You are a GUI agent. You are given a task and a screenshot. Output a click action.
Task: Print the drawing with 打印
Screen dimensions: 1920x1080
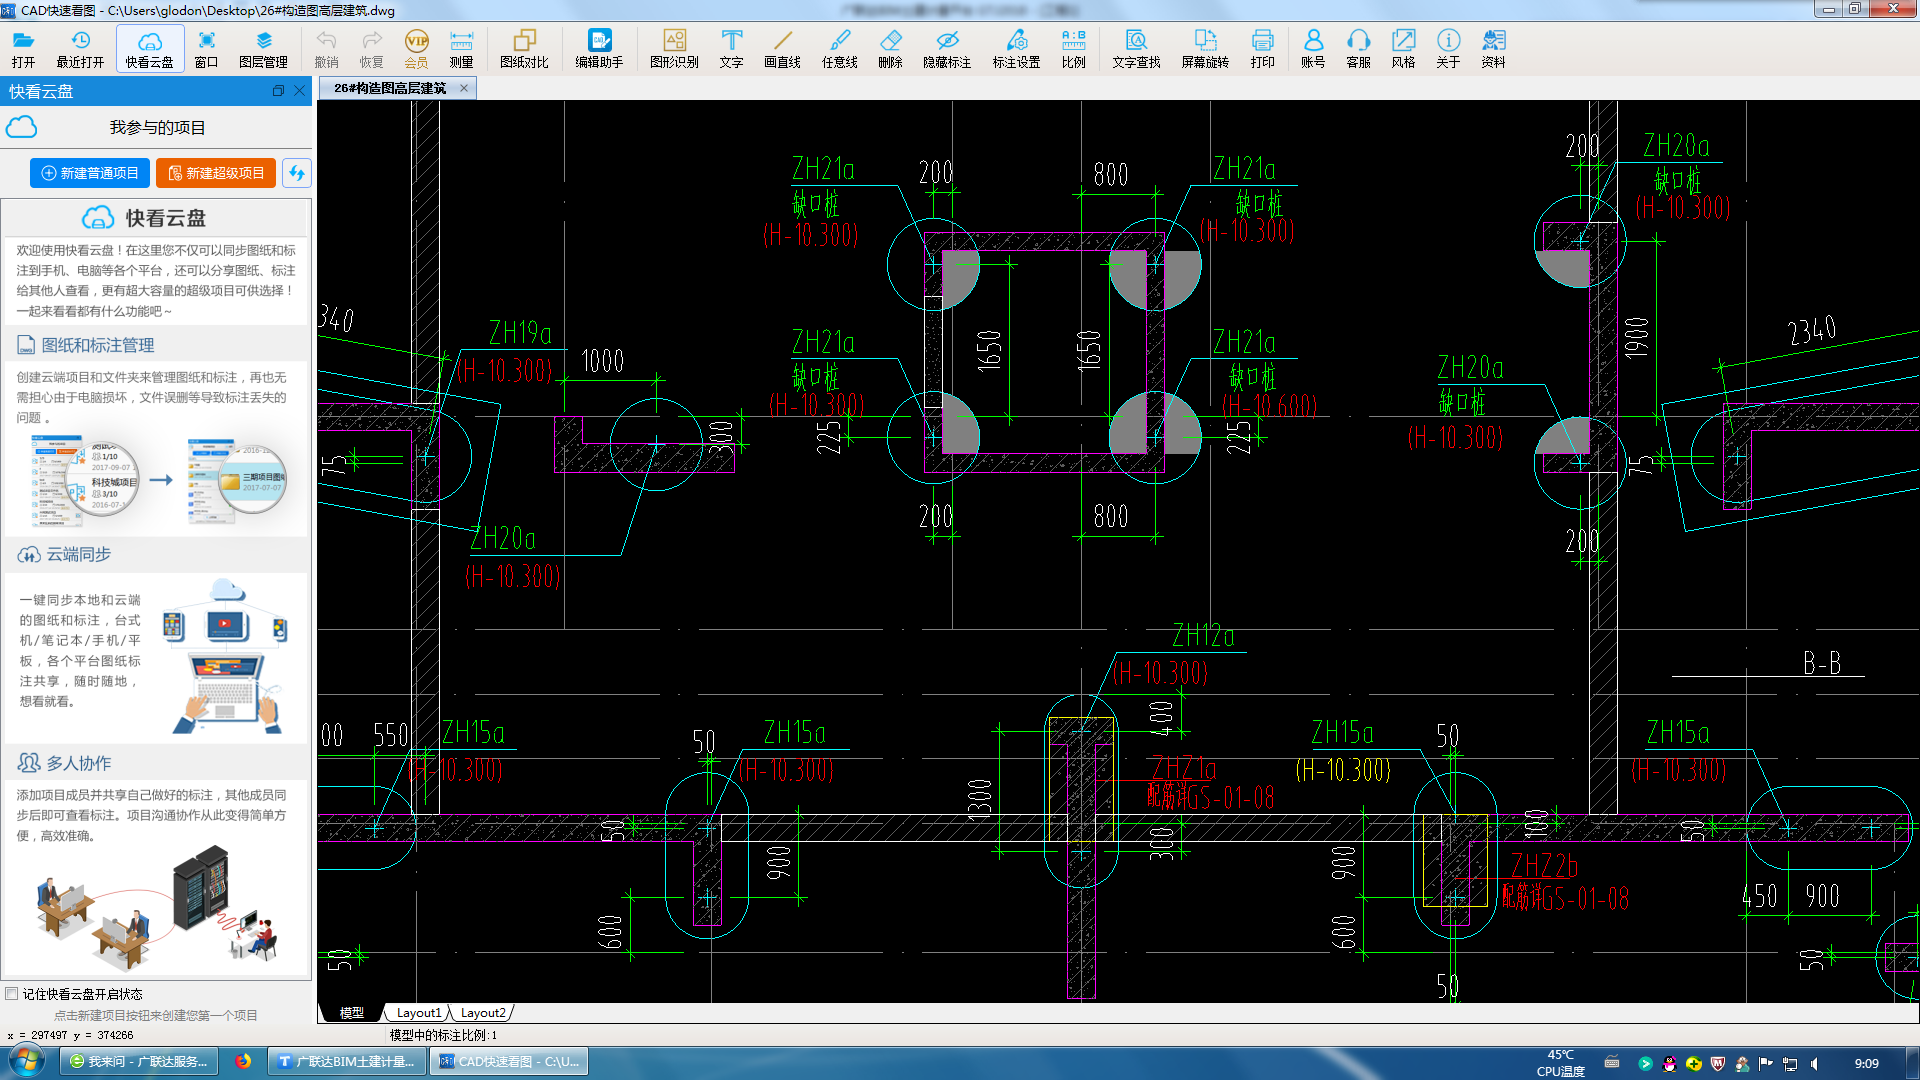[x=1262, y=49]
